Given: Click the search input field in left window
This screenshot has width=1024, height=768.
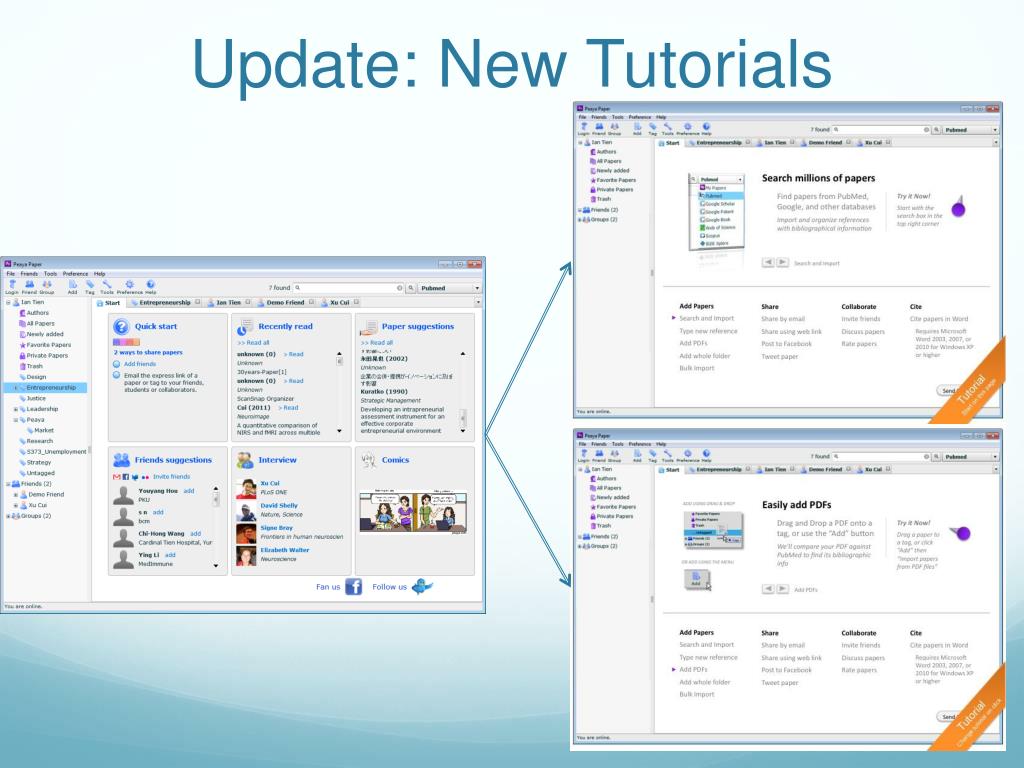Looking at the screenshot, I should pyautogui.click(x=347, y=288).
